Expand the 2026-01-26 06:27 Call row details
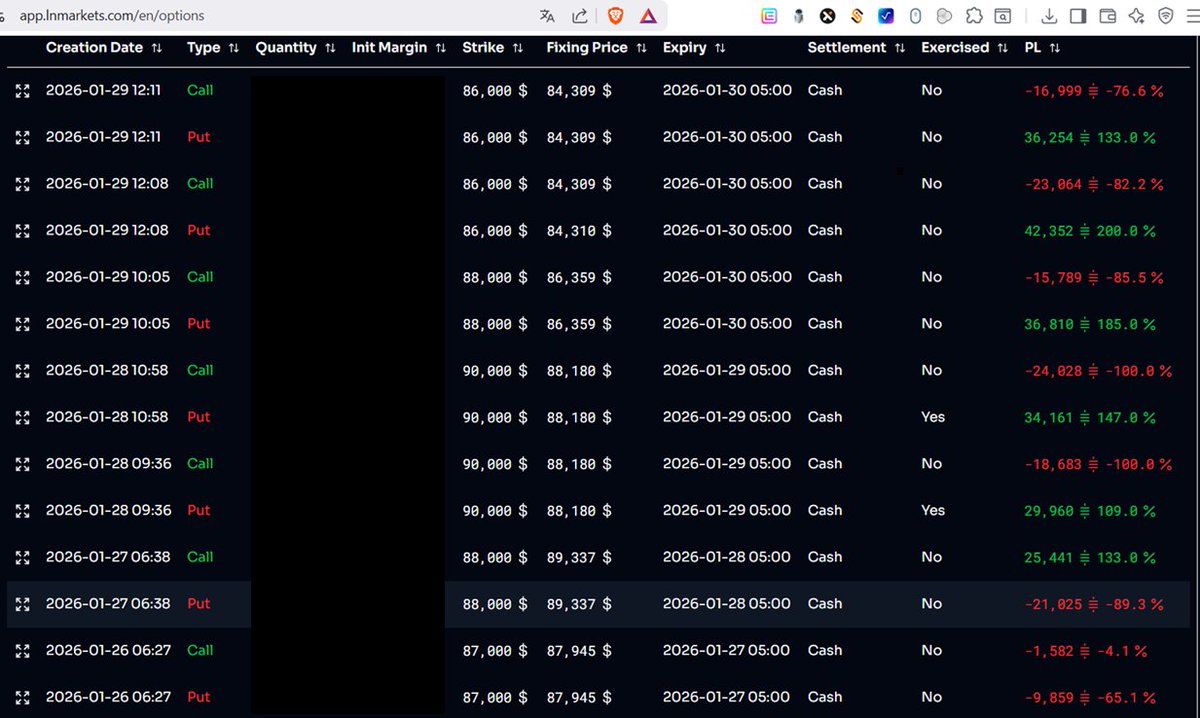 [x=23, y=651]
